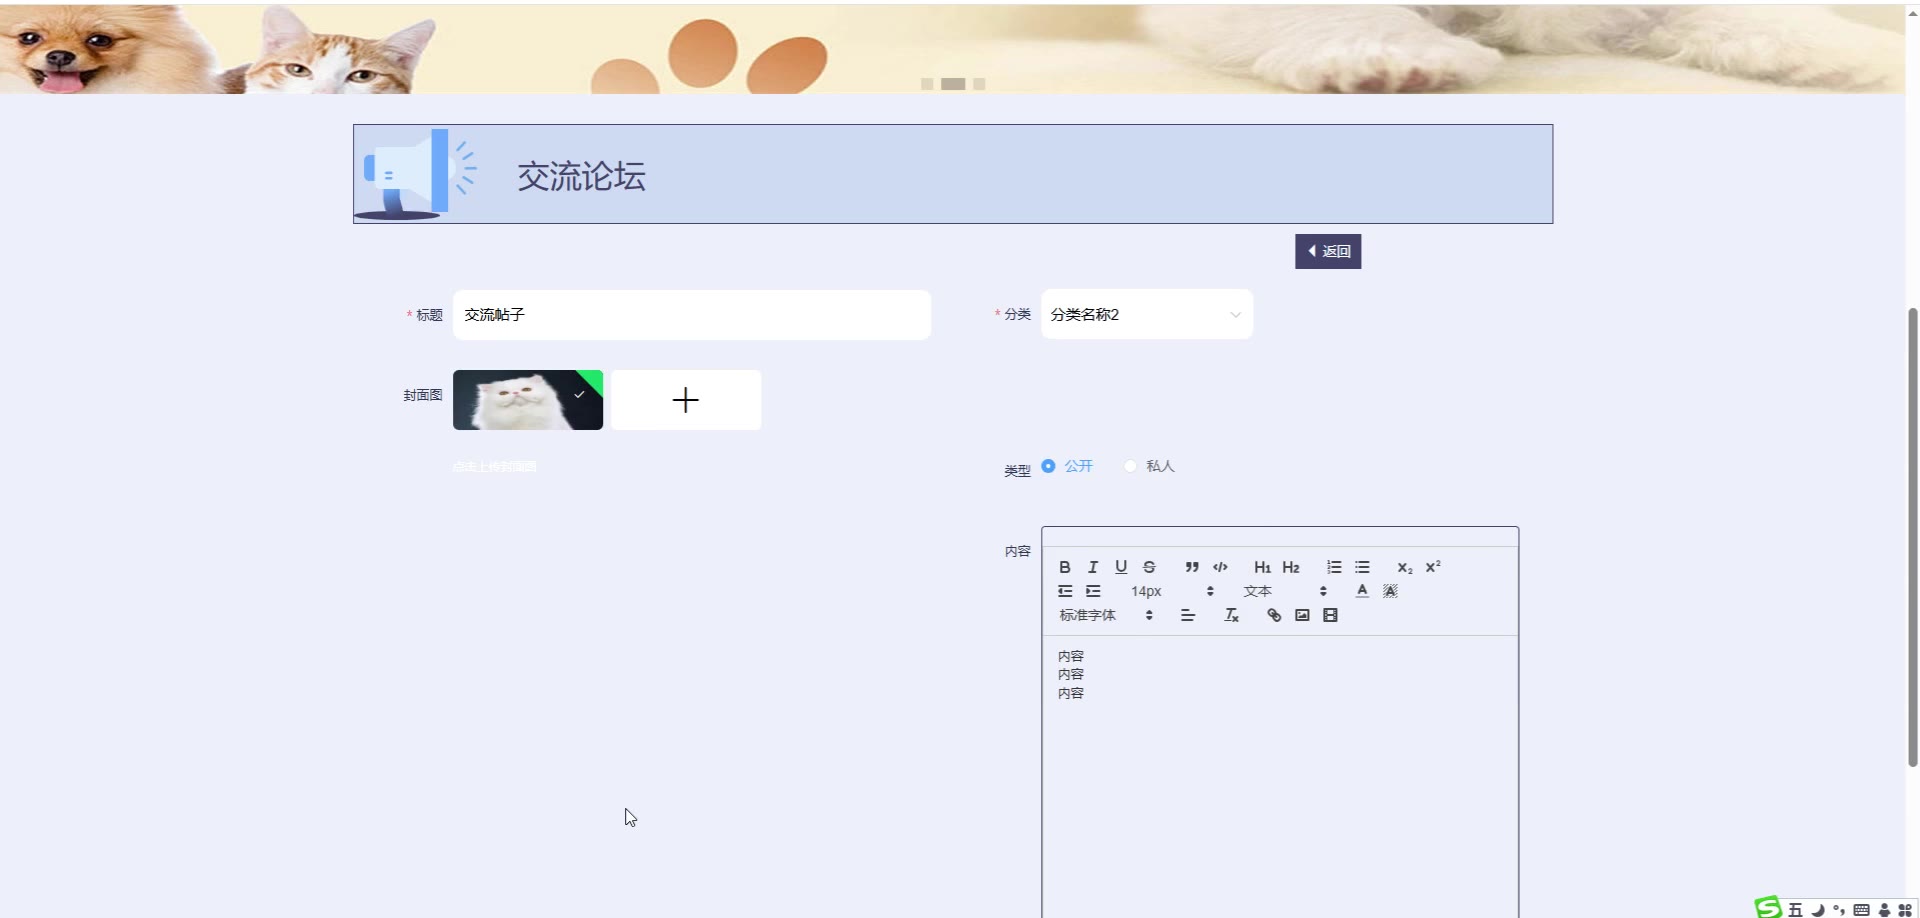This screenshot has width=1920, height=918.
Task: Apply Heading 2 style (H2)
Action: coord(1291,567)
